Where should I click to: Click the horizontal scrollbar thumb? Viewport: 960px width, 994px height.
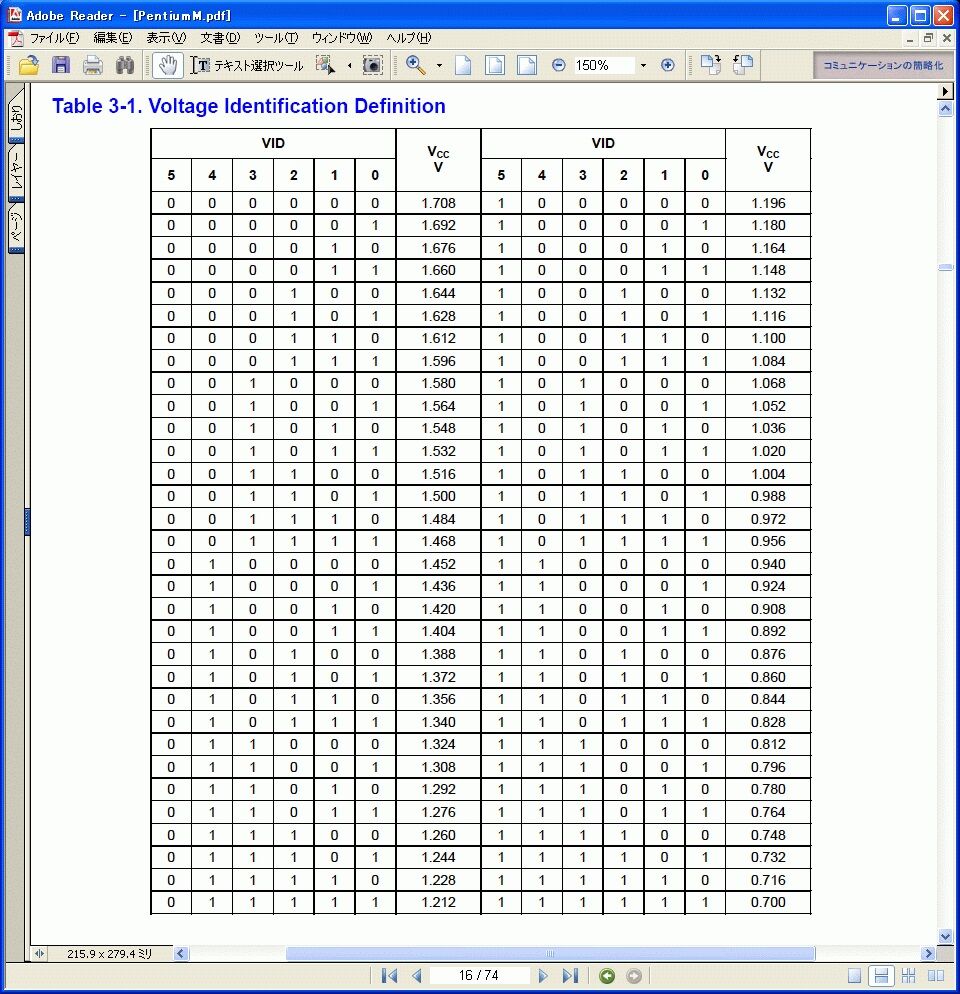point(550,953)
